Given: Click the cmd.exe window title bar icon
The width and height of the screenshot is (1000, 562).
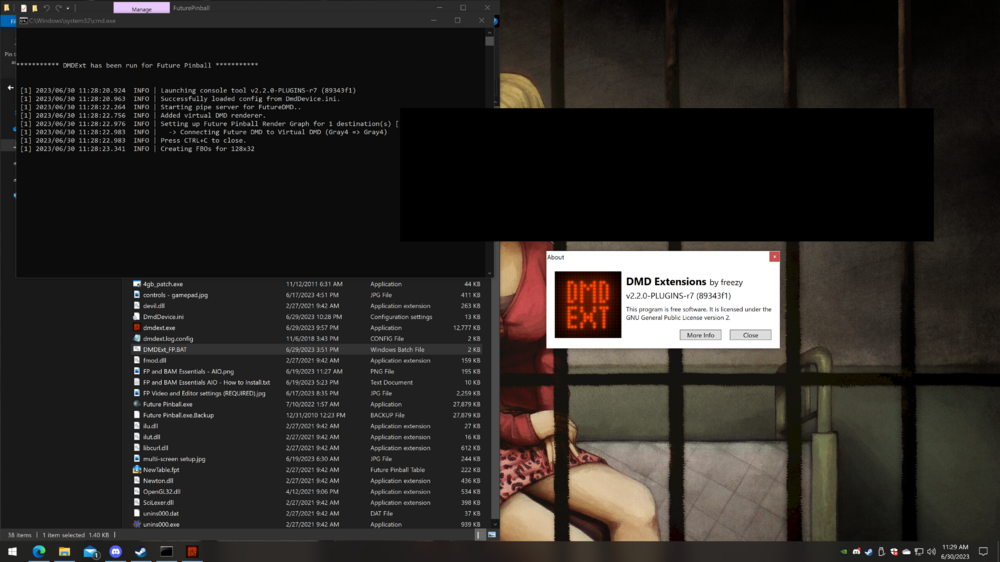Looking at the screenshot, I should click(x=24, y=20).
